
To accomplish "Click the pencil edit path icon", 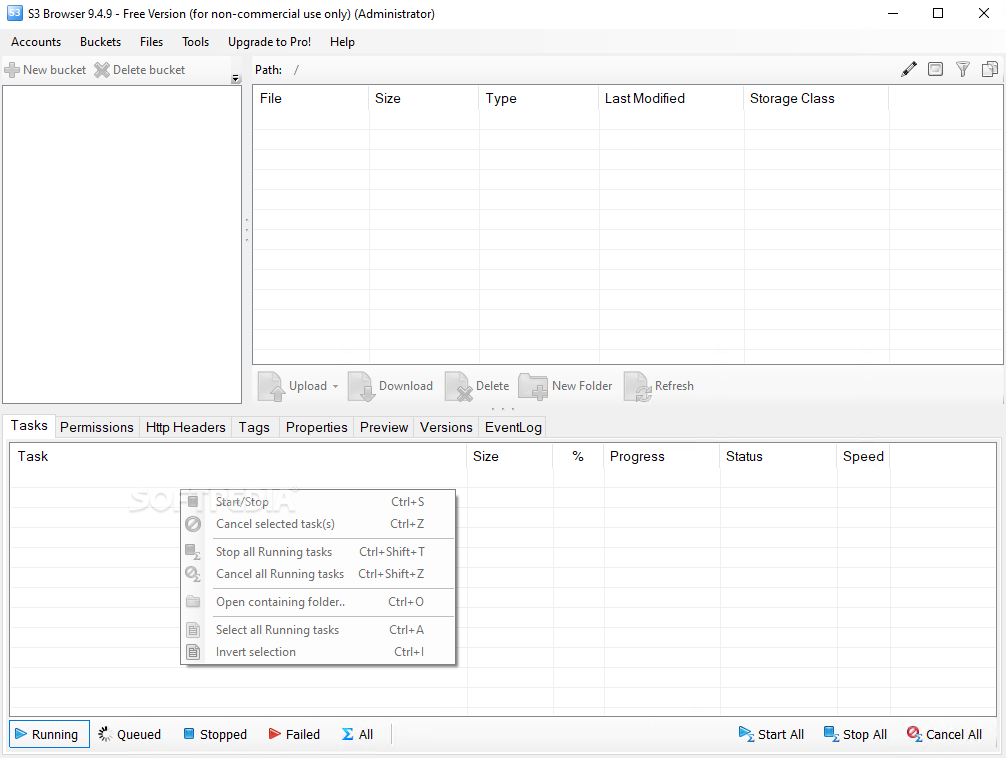I will [x=908, y=69].
